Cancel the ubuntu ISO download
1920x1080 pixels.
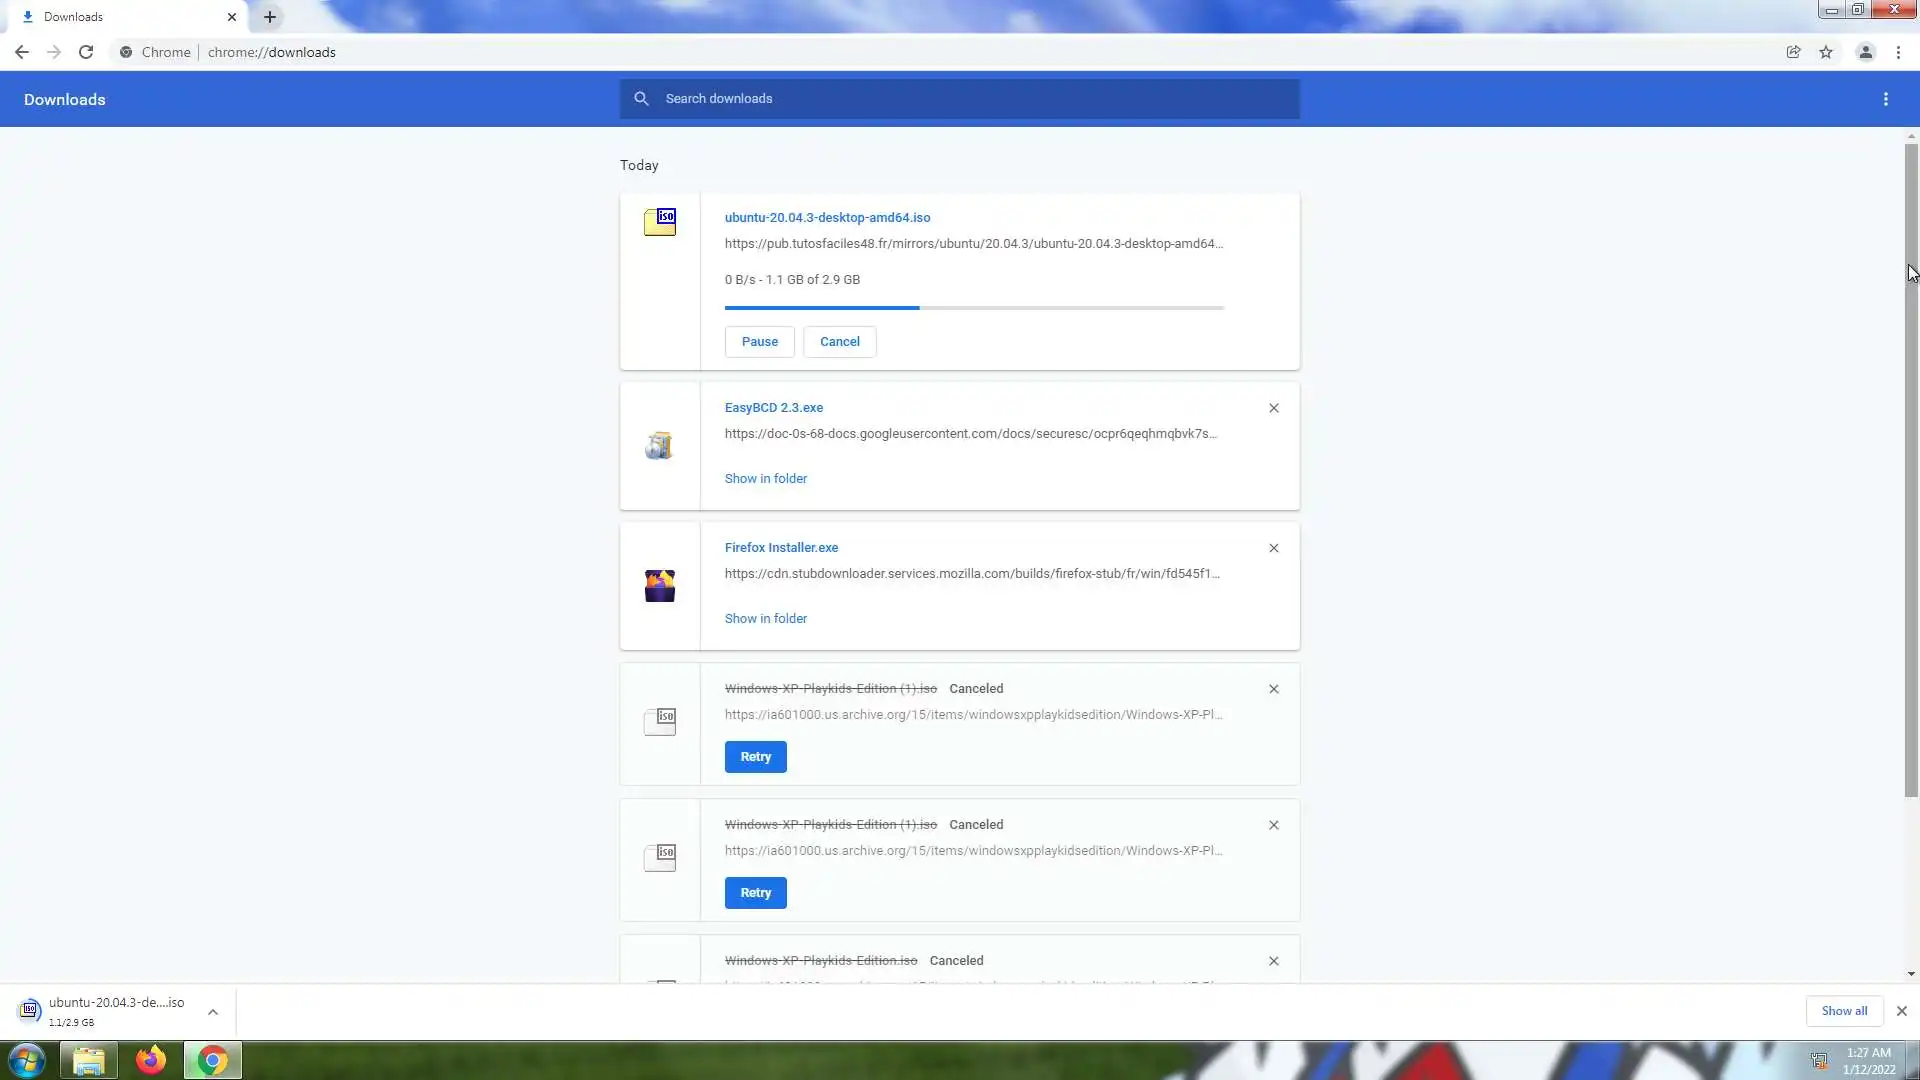click(839, 342)
